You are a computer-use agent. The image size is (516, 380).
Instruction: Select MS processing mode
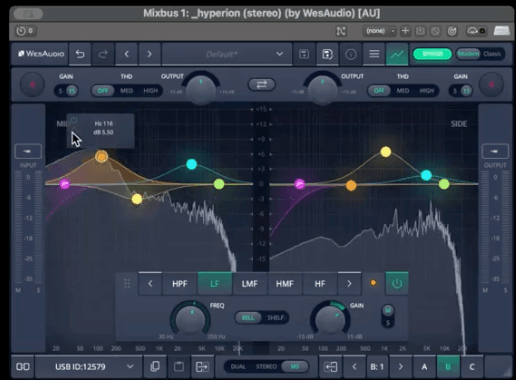click(295, 367)
